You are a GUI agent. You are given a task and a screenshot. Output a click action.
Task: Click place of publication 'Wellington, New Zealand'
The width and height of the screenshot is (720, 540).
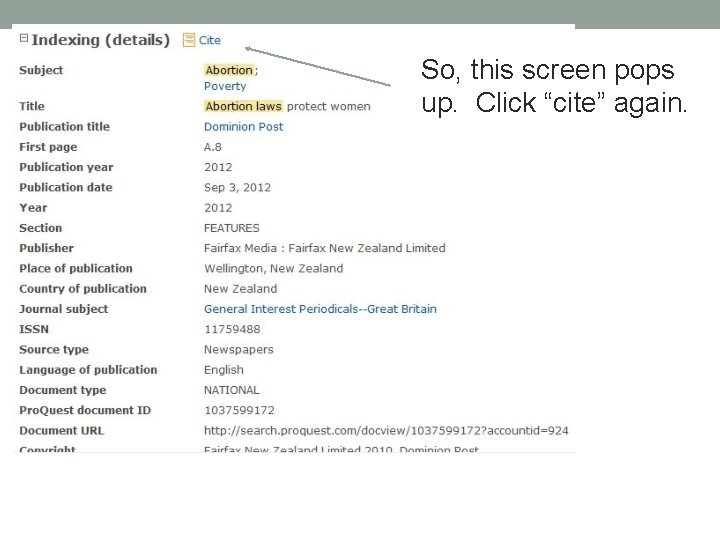(273, 269)
